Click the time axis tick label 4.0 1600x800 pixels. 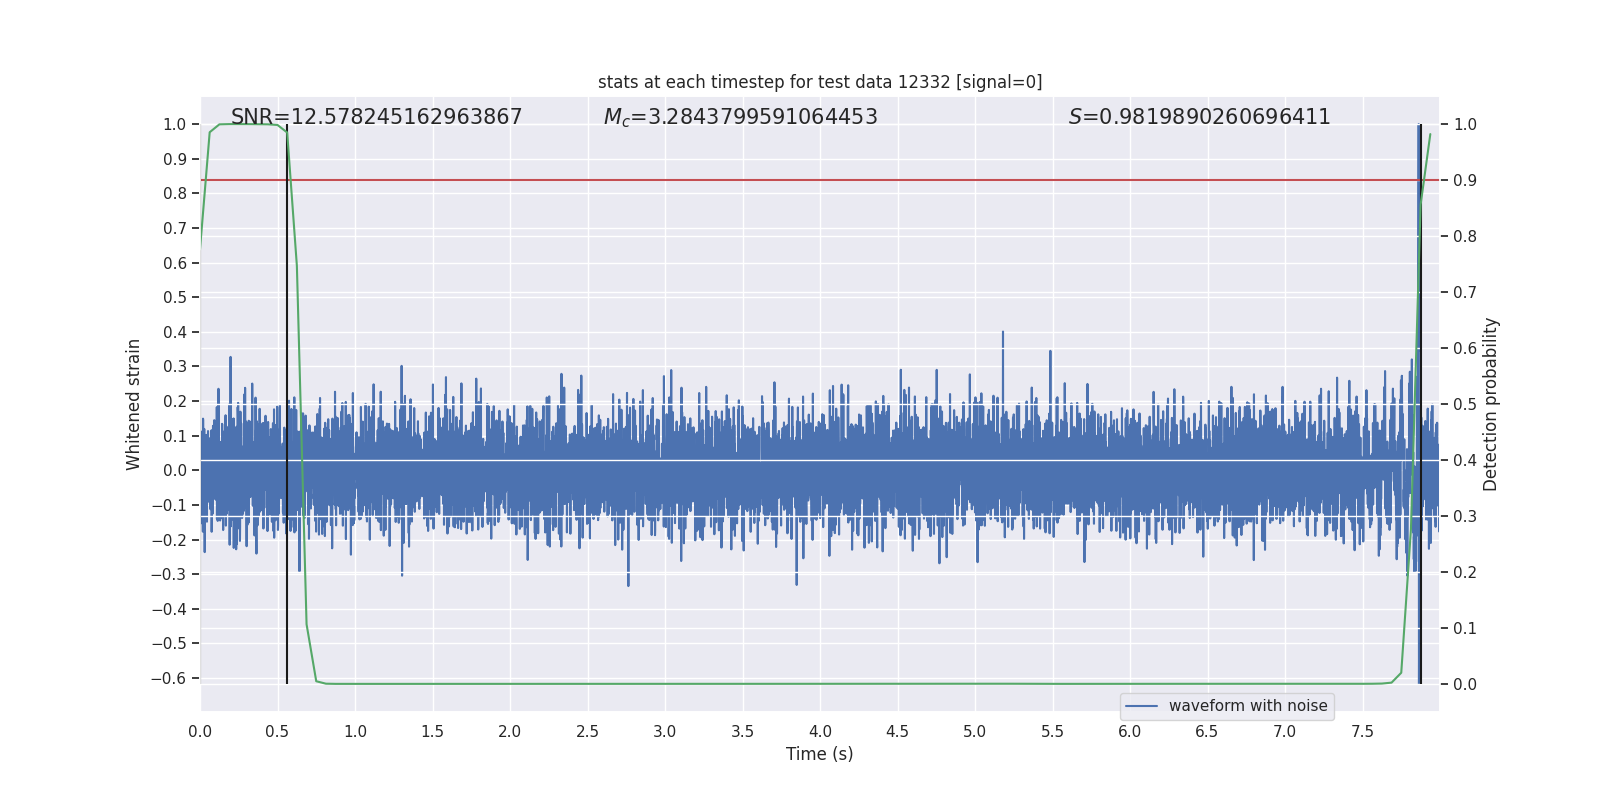(820, 731)
